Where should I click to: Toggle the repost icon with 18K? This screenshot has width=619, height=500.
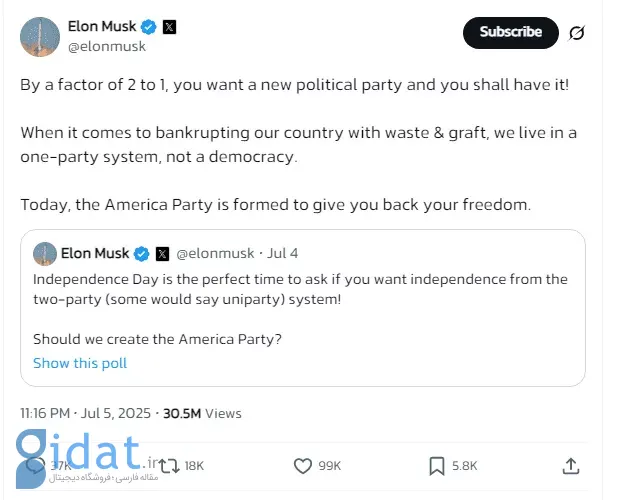(x=169, y=466)
